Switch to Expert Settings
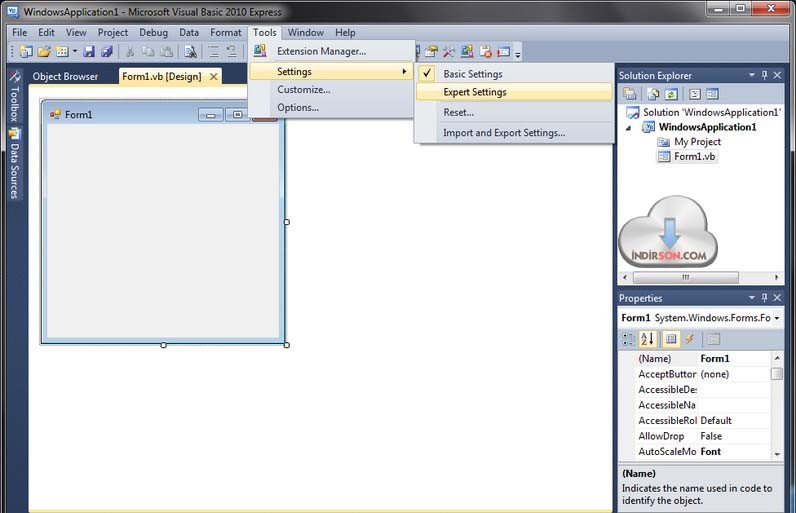This screenshot has height=513, width=796. (x=514, y=92)
